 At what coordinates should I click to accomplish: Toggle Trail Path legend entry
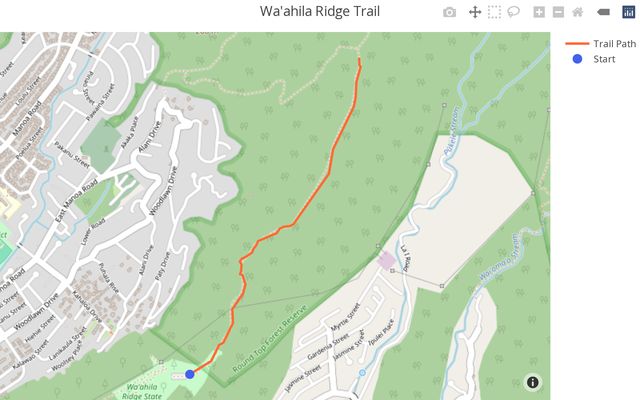pos(600,43)
